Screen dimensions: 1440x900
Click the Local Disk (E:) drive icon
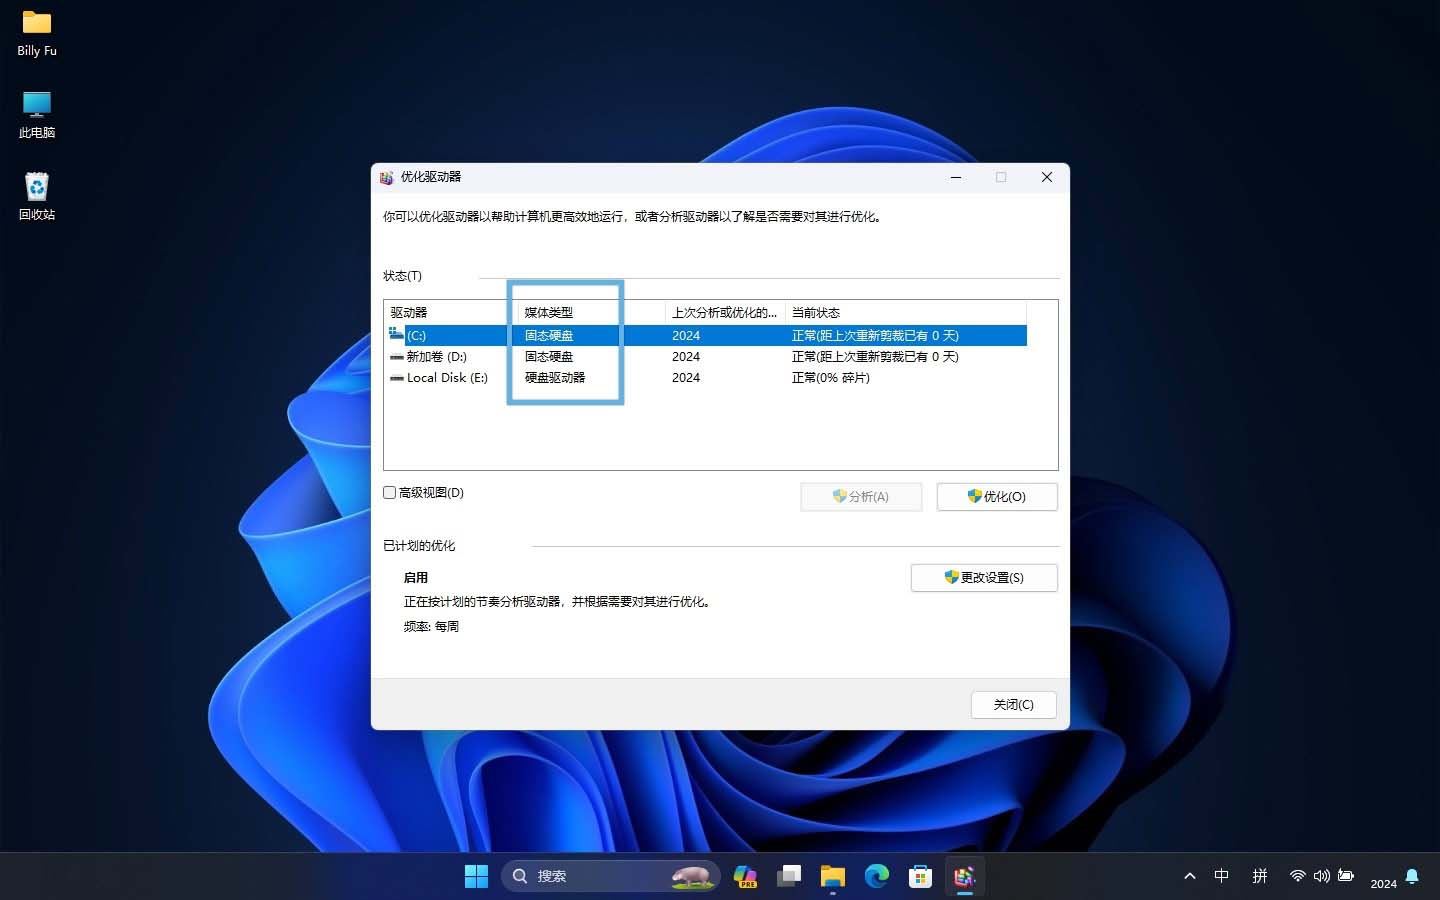pos(397,377)
